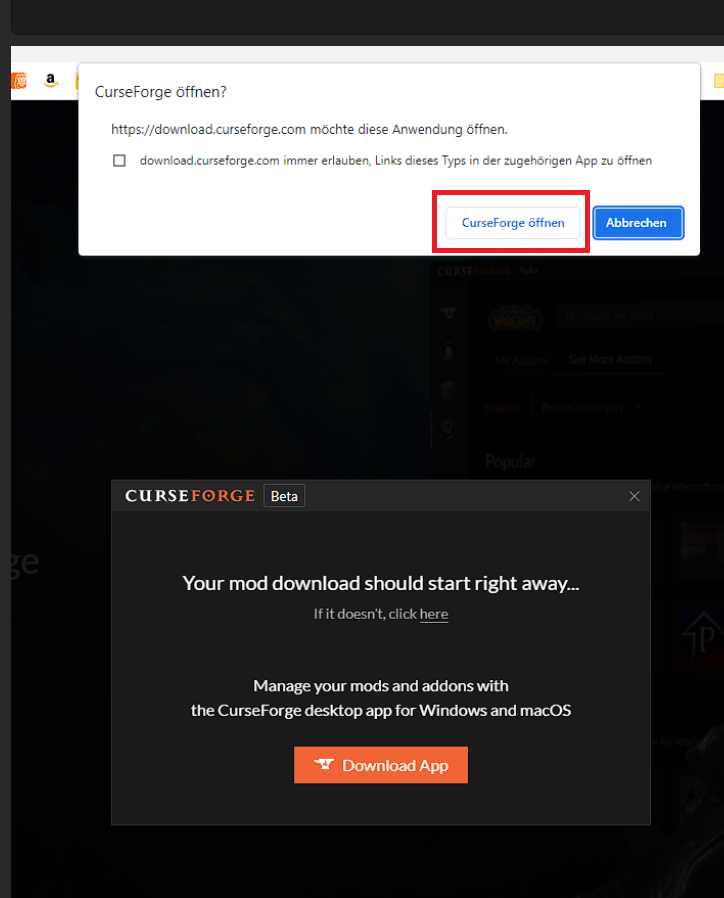Click the Beta badge next to logo
This screenshot has height=898, width=724.
(x=284, y=496)
